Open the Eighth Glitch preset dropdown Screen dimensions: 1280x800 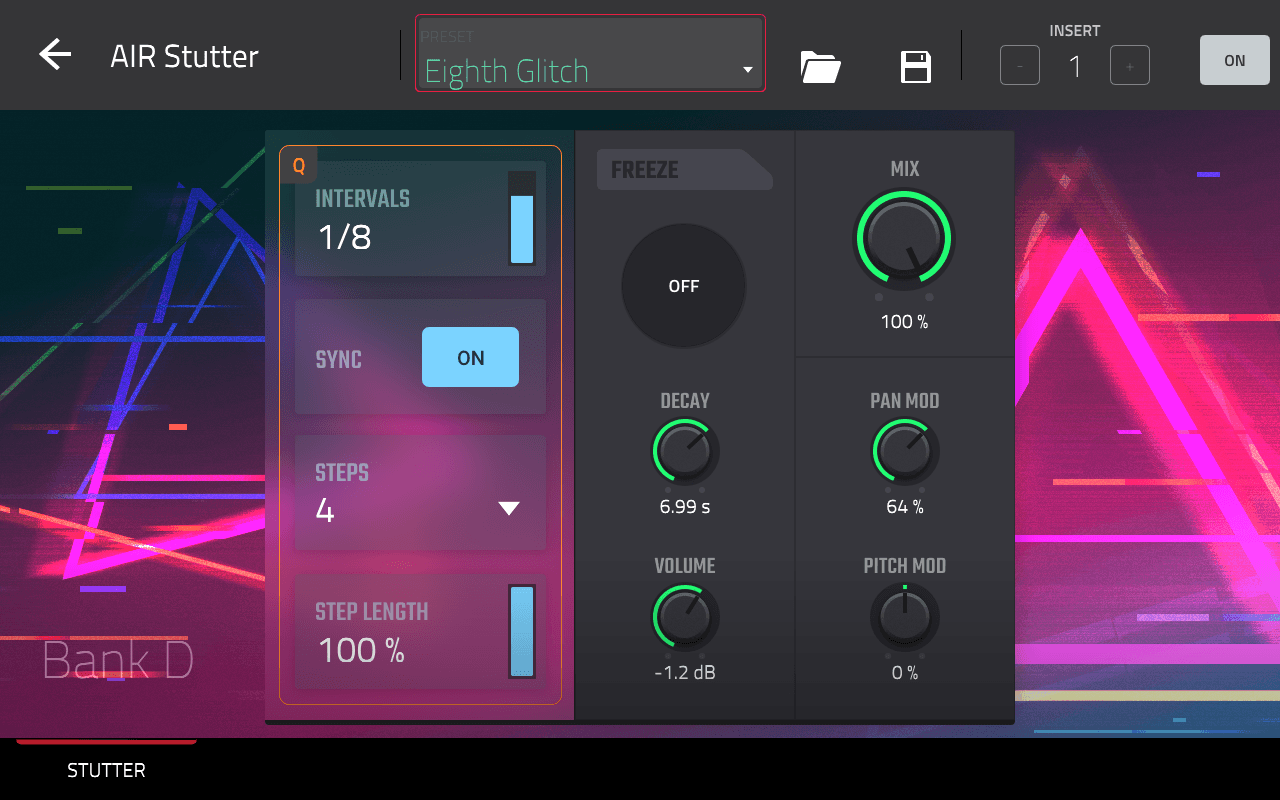pyautogui.click(x=590, y=68)
